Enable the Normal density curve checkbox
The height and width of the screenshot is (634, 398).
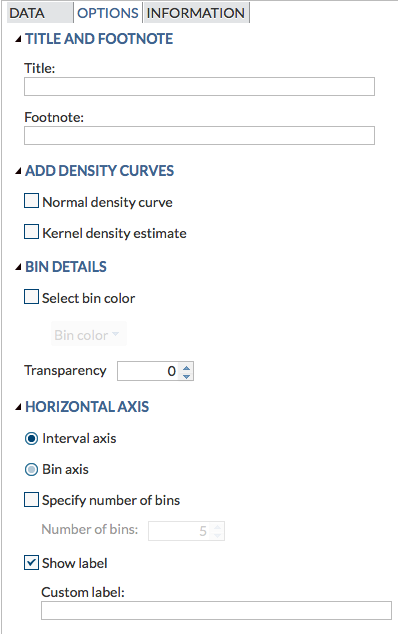point(32,201)
